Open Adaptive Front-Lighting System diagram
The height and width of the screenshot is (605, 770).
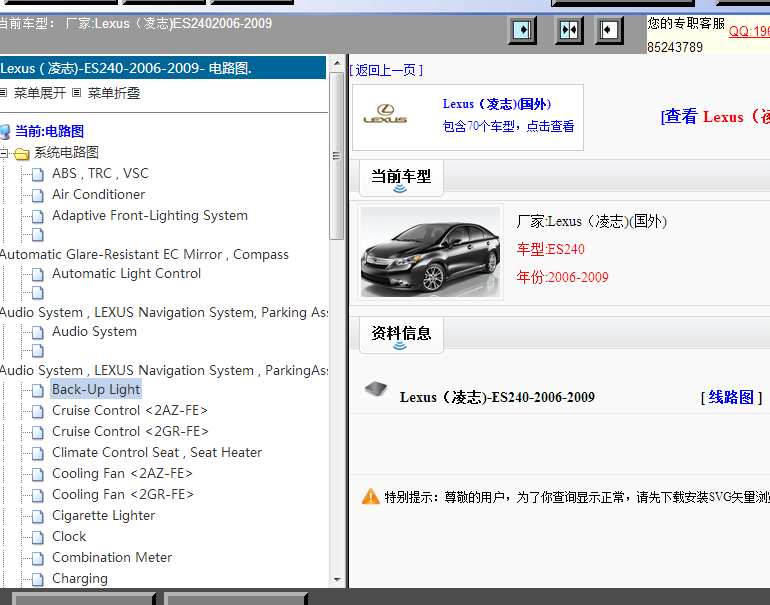[150, 216]
